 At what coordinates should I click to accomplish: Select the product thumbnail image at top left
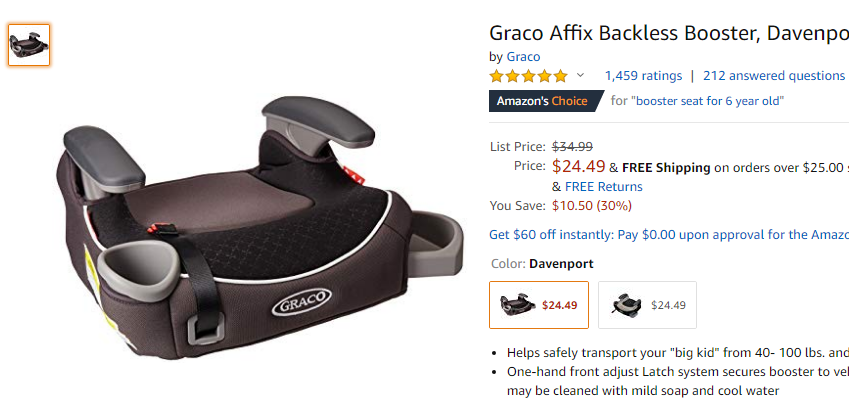(29, 45)
